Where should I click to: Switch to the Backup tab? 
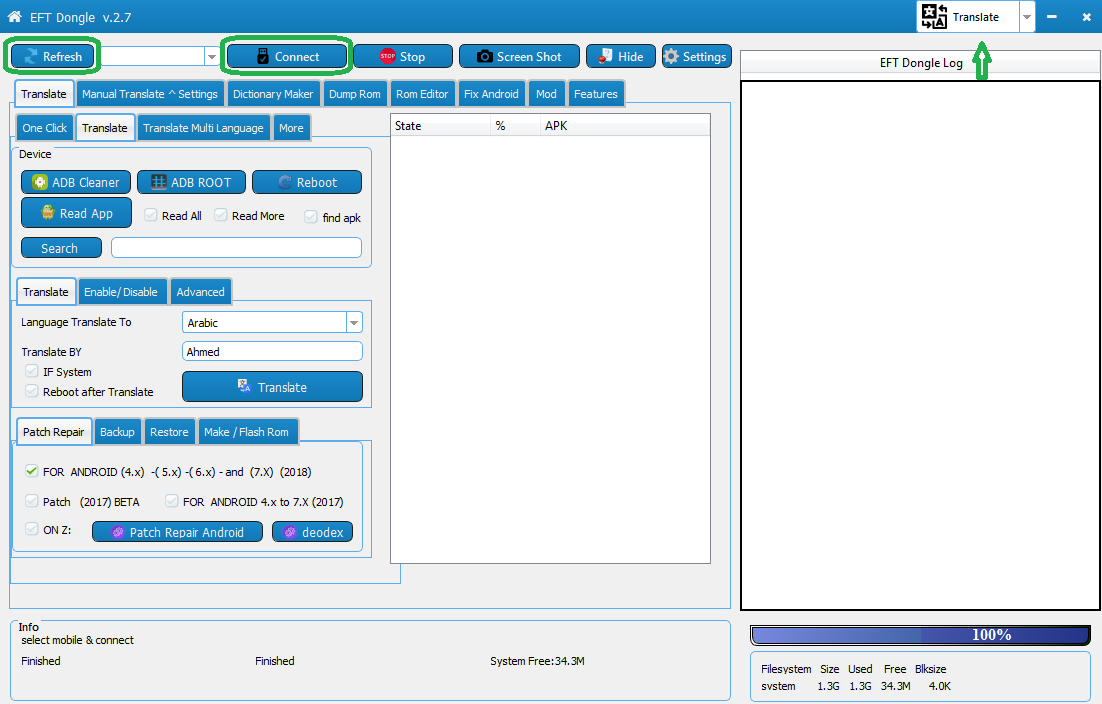[117, 431]
